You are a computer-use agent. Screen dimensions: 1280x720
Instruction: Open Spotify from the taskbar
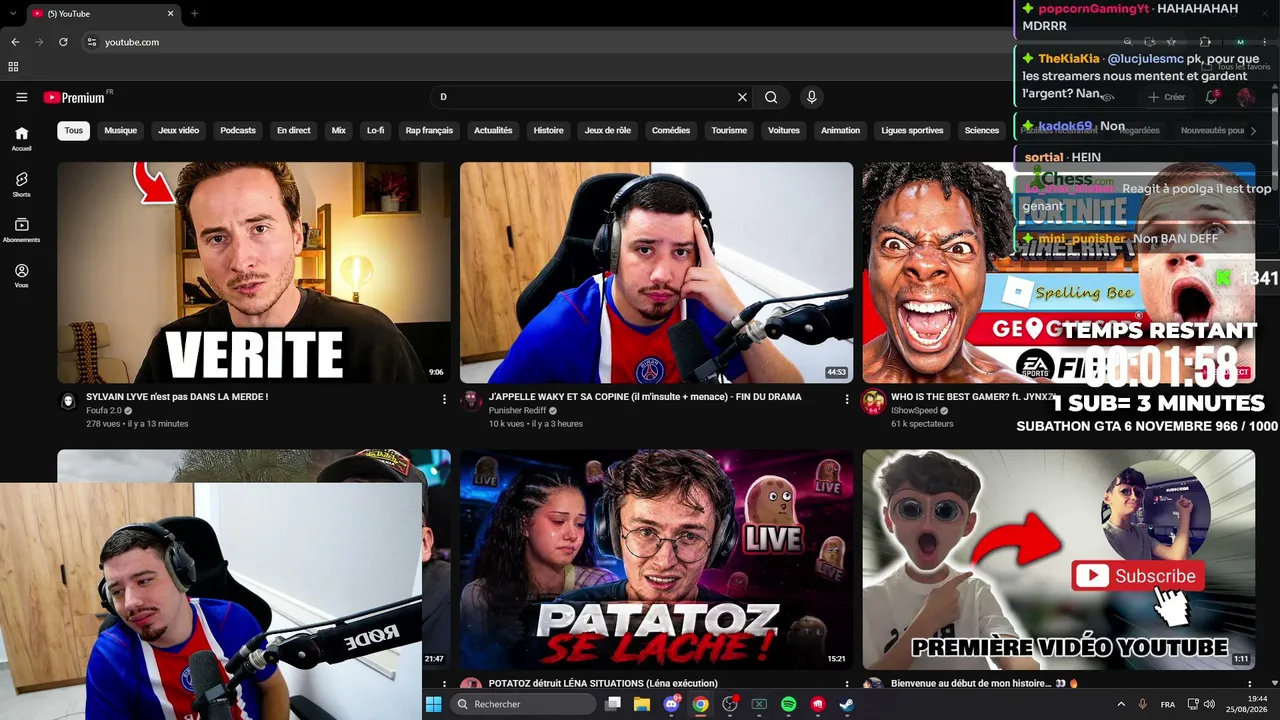click(x=788, y=704)
